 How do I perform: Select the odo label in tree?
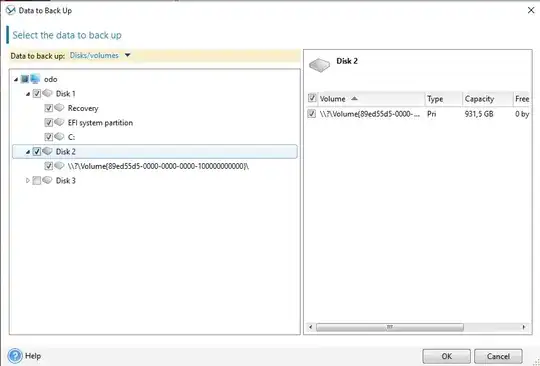[x=51, y=80]
